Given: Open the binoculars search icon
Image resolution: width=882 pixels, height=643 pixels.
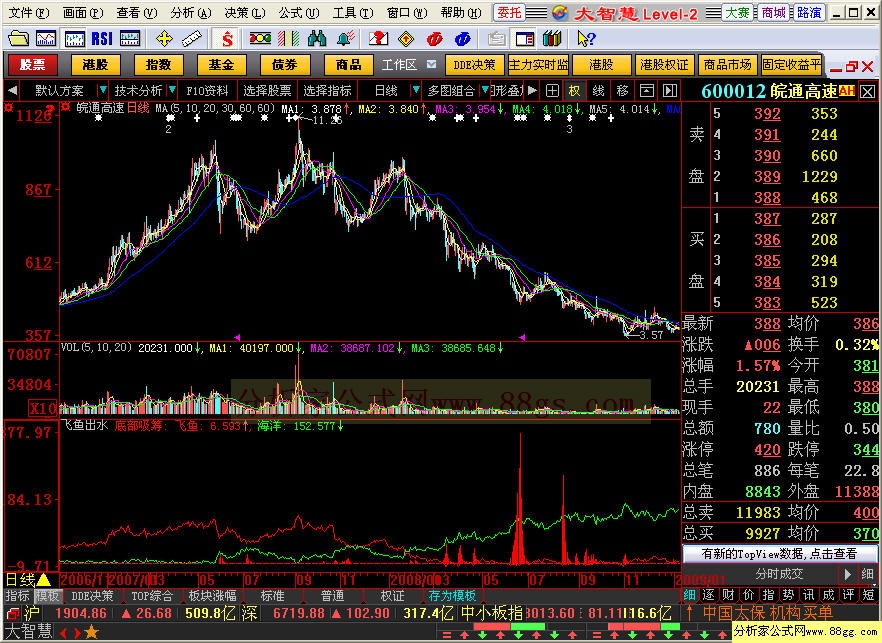Looking at the screenshot, I should point(317,39).
